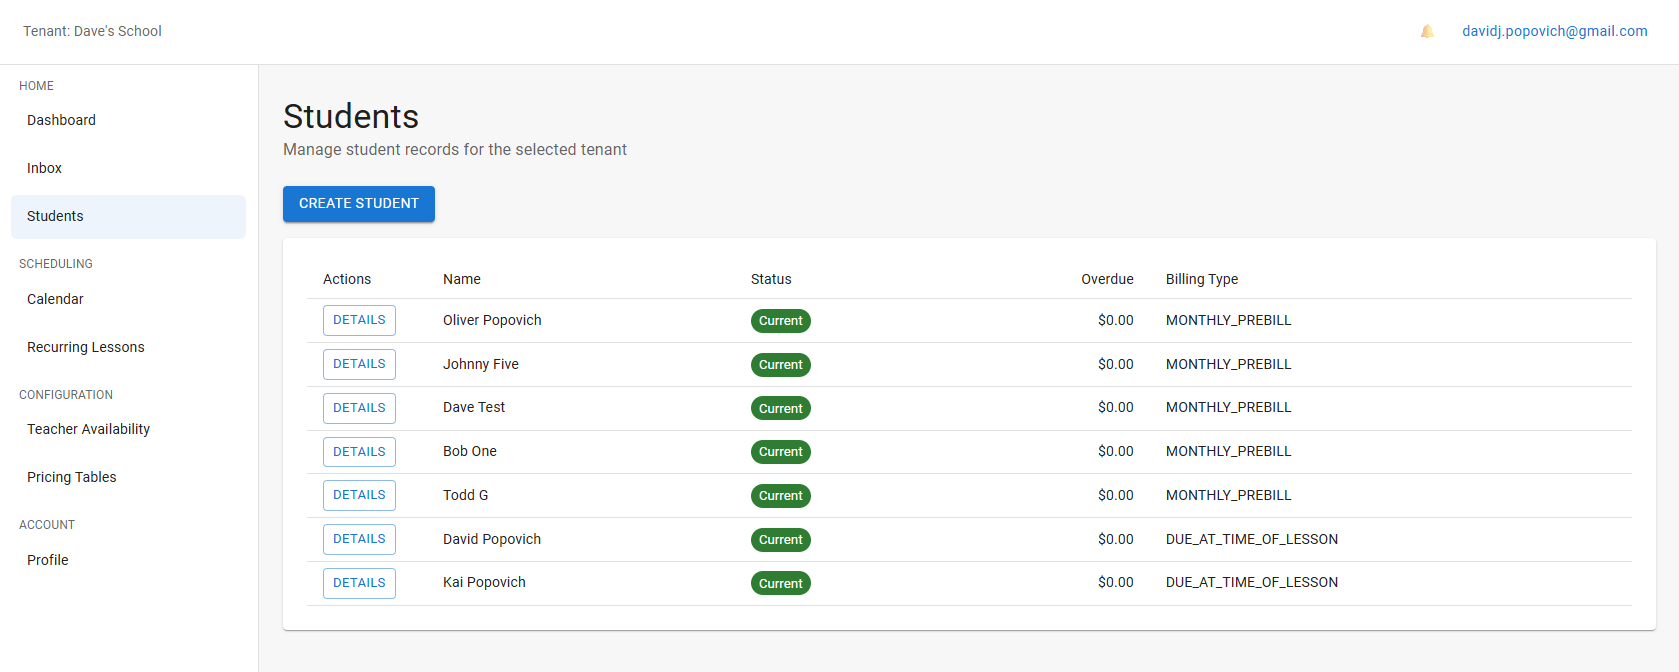
Task: Open Profile under Account
Action: pos(128,560)
